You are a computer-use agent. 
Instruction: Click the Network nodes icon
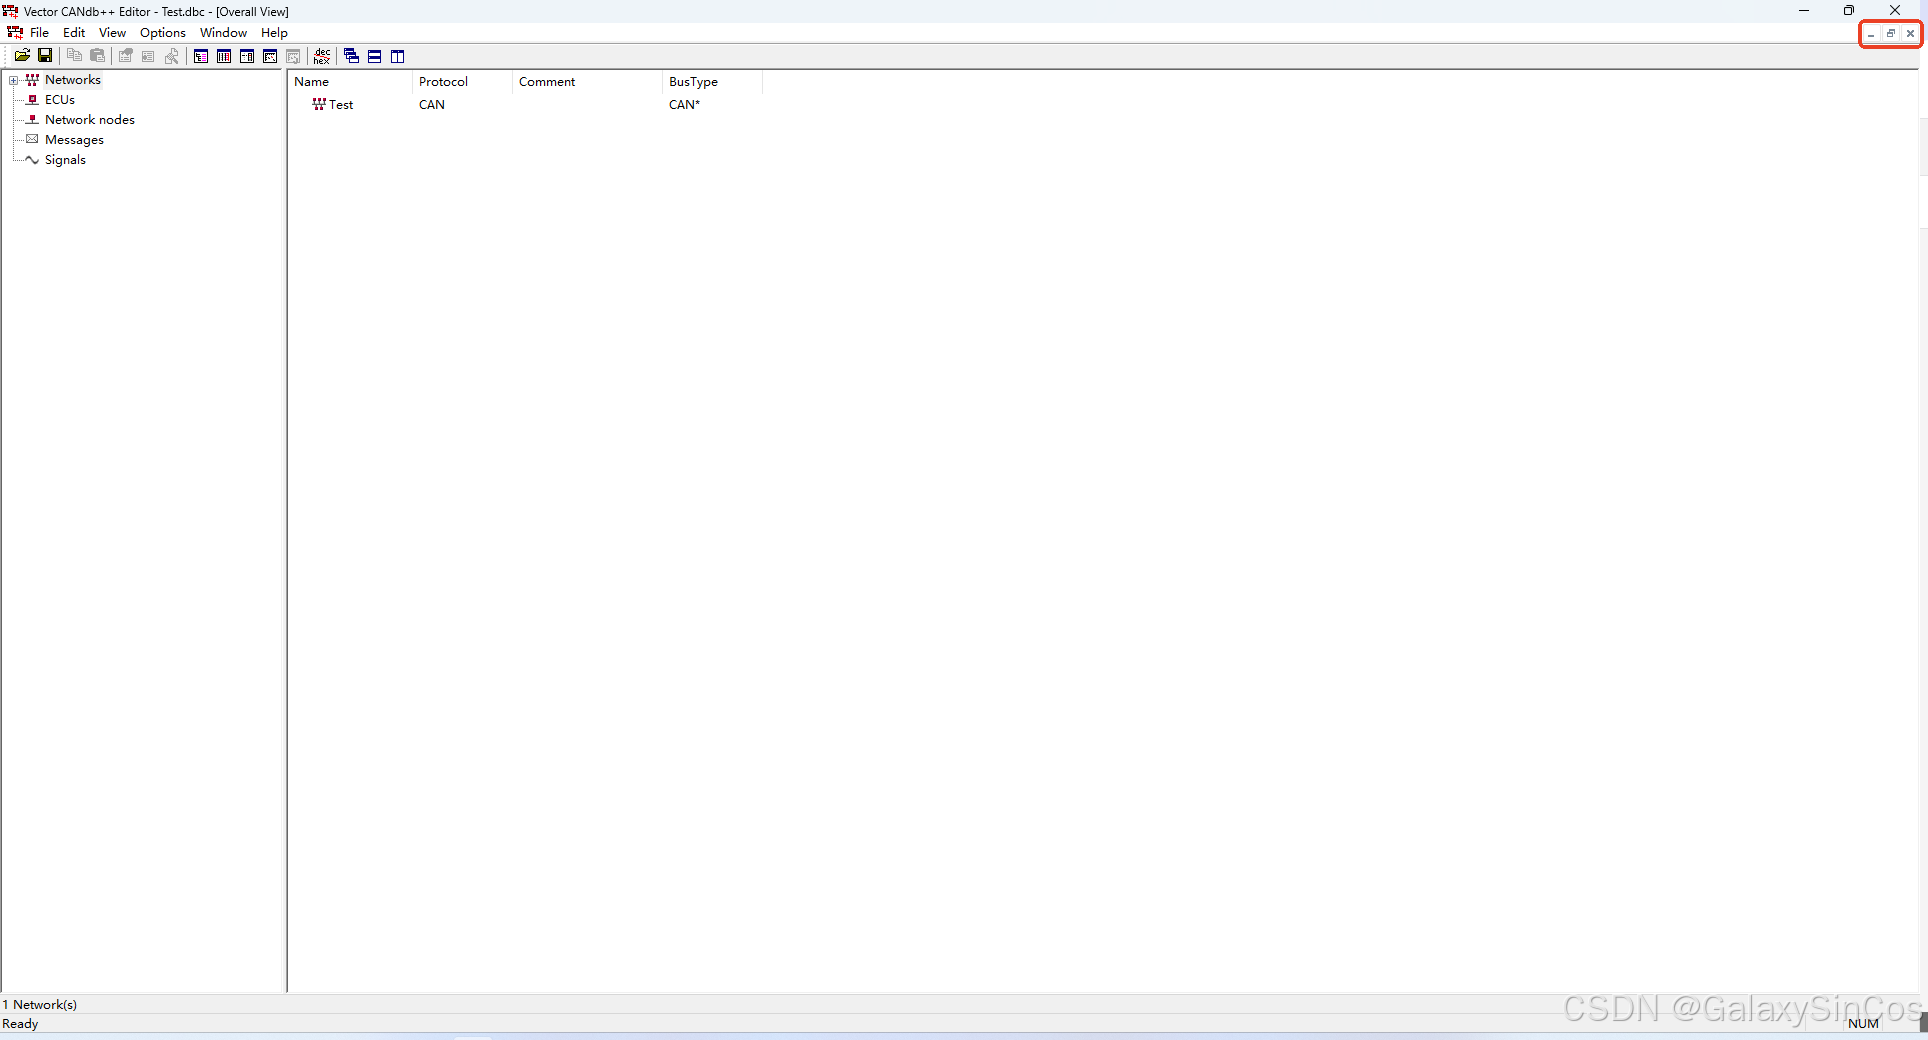32,119
